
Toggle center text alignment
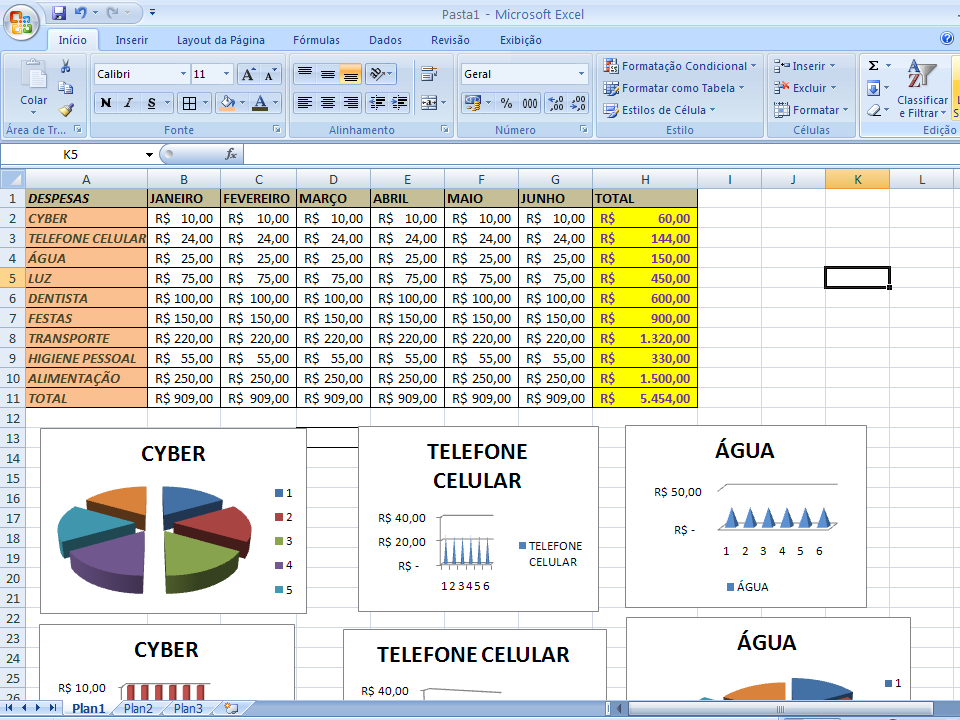click(x=327, y=102)
